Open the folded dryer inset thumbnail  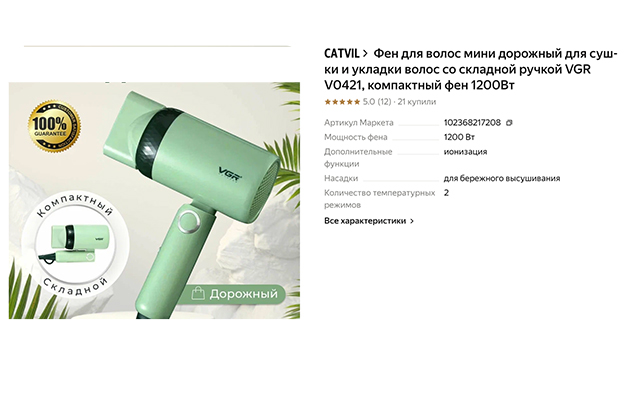75,245
